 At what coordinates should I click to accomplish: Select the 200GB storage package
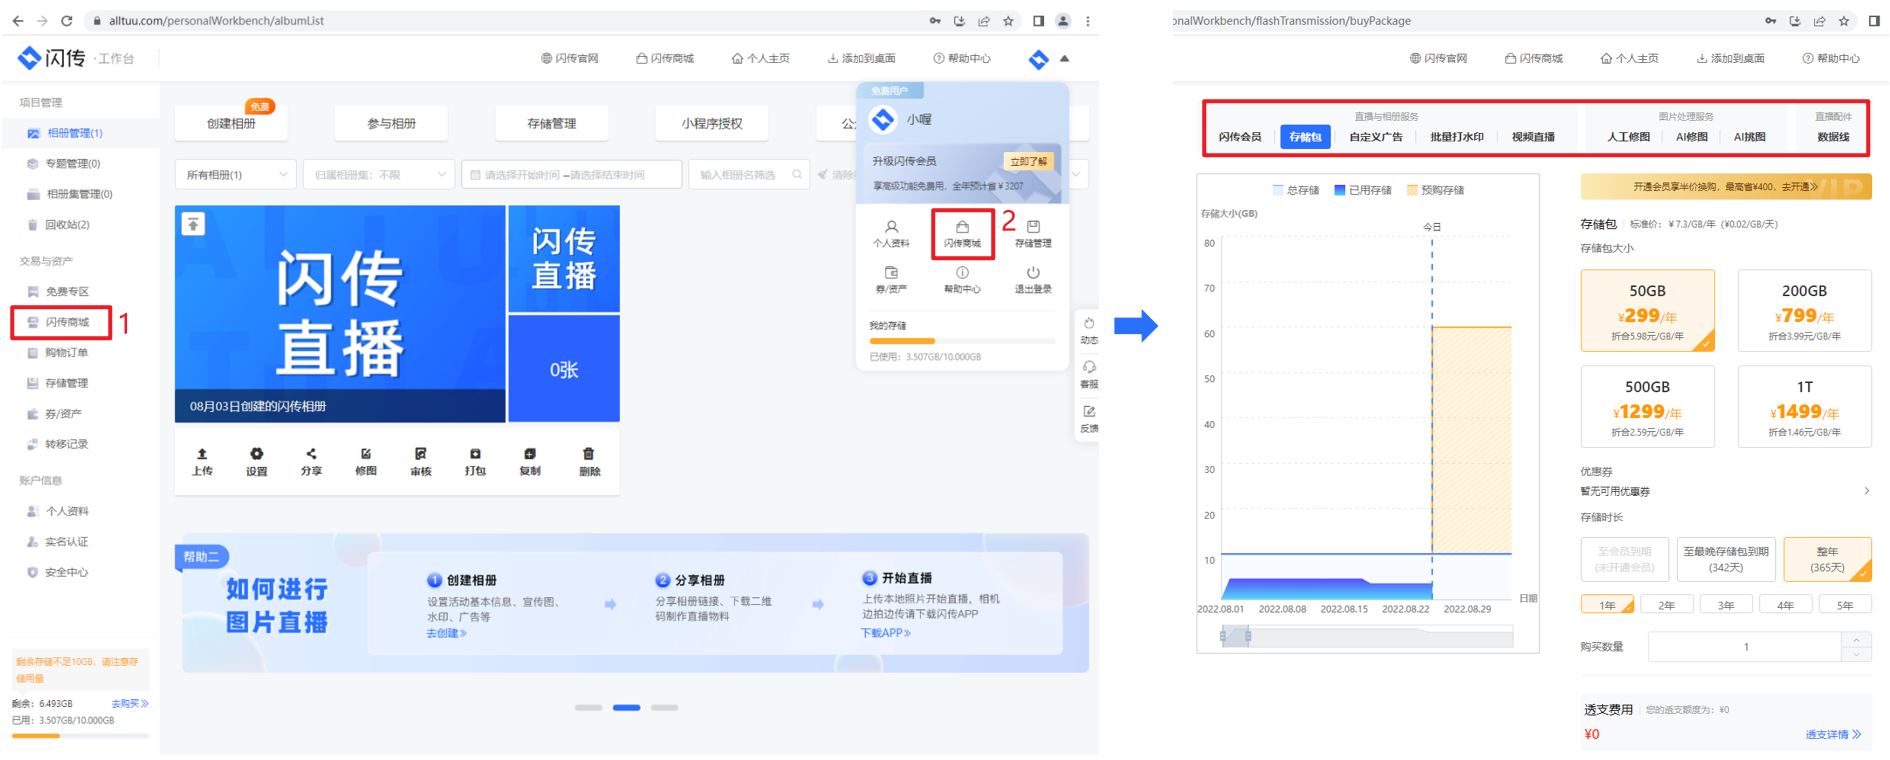(x=1804, y=310)
